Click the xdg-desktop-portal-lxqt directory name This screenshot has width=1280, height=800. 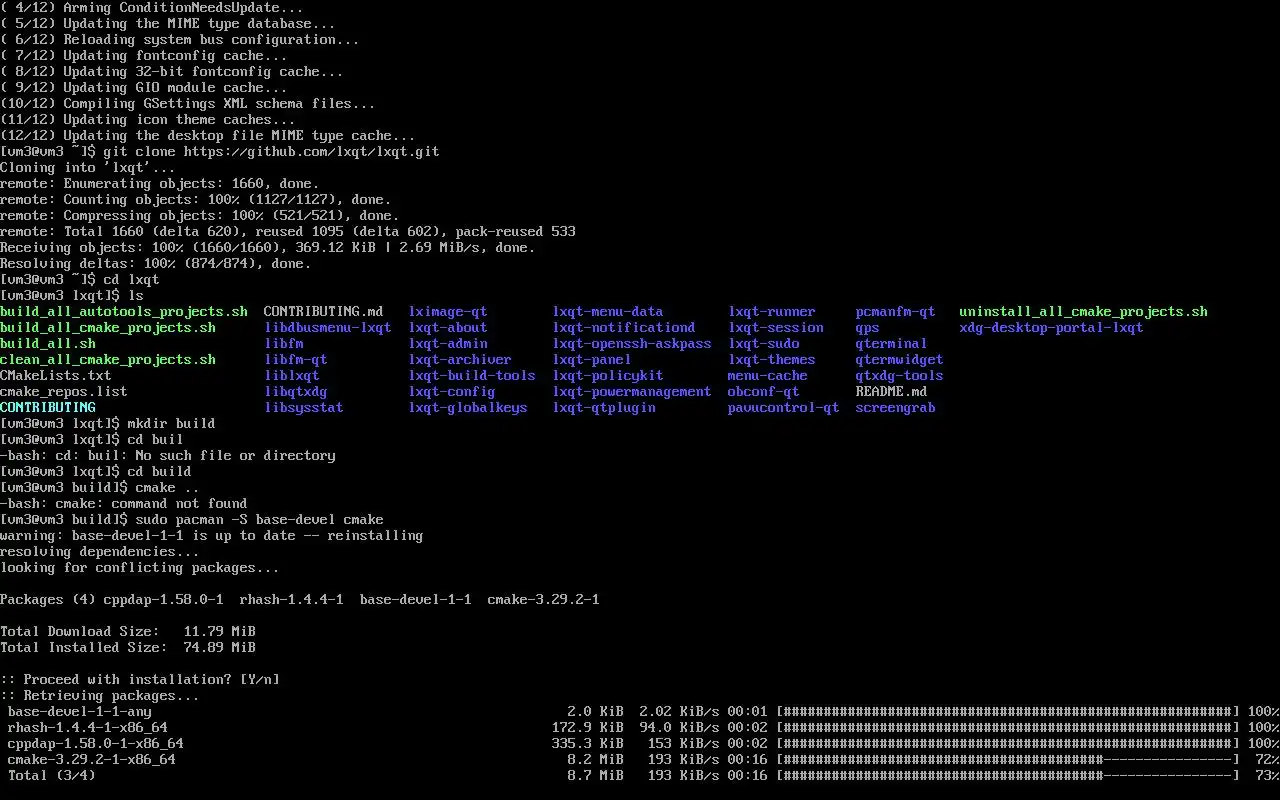tap(1052, 328)
